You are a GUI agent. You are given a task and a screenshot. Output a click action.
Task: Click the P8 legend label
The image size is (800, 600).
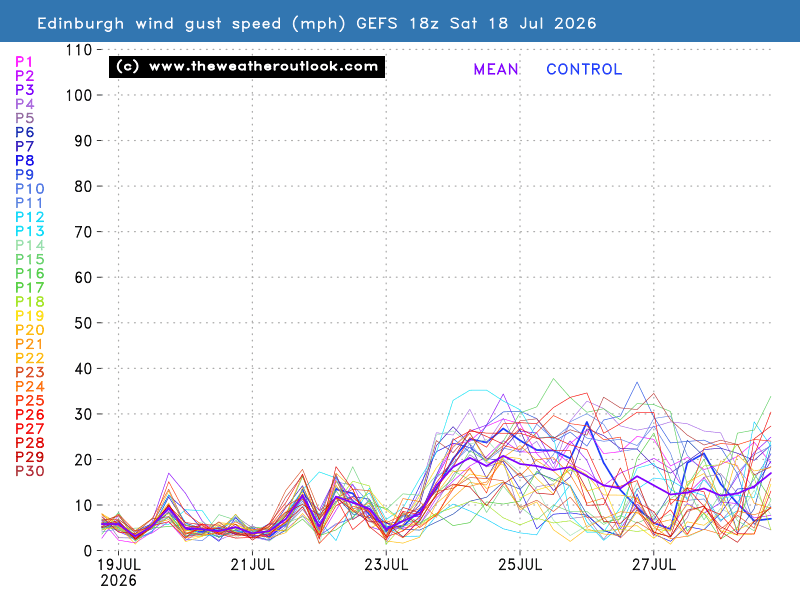24,160
